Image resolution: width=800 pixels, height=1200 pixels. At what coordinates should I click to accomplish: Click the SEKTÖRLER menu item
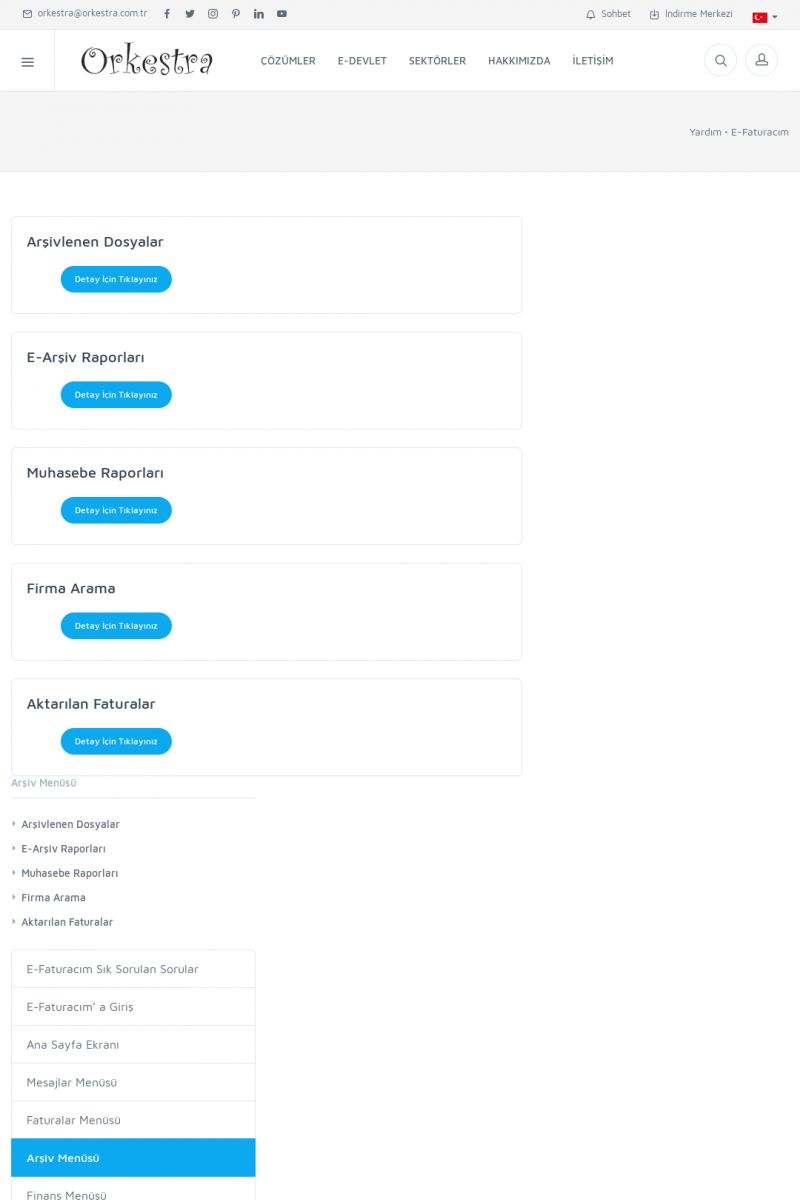(x=437, y=61)
